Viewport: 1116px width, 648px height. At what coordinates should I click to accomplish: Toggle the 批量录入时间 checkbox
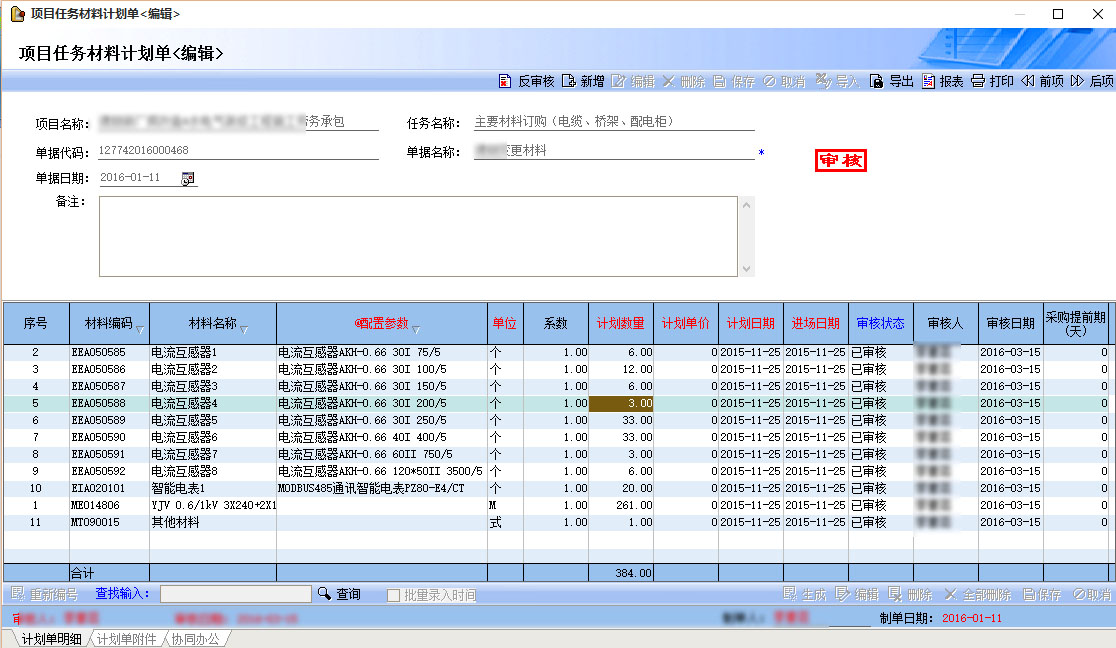pos(394,595)
